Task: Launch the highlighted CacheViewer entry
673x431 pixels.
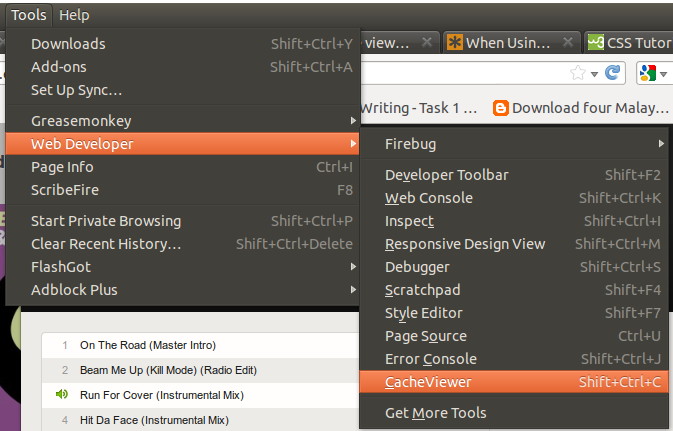Action: pyautogui.click(x=514, y=382)
